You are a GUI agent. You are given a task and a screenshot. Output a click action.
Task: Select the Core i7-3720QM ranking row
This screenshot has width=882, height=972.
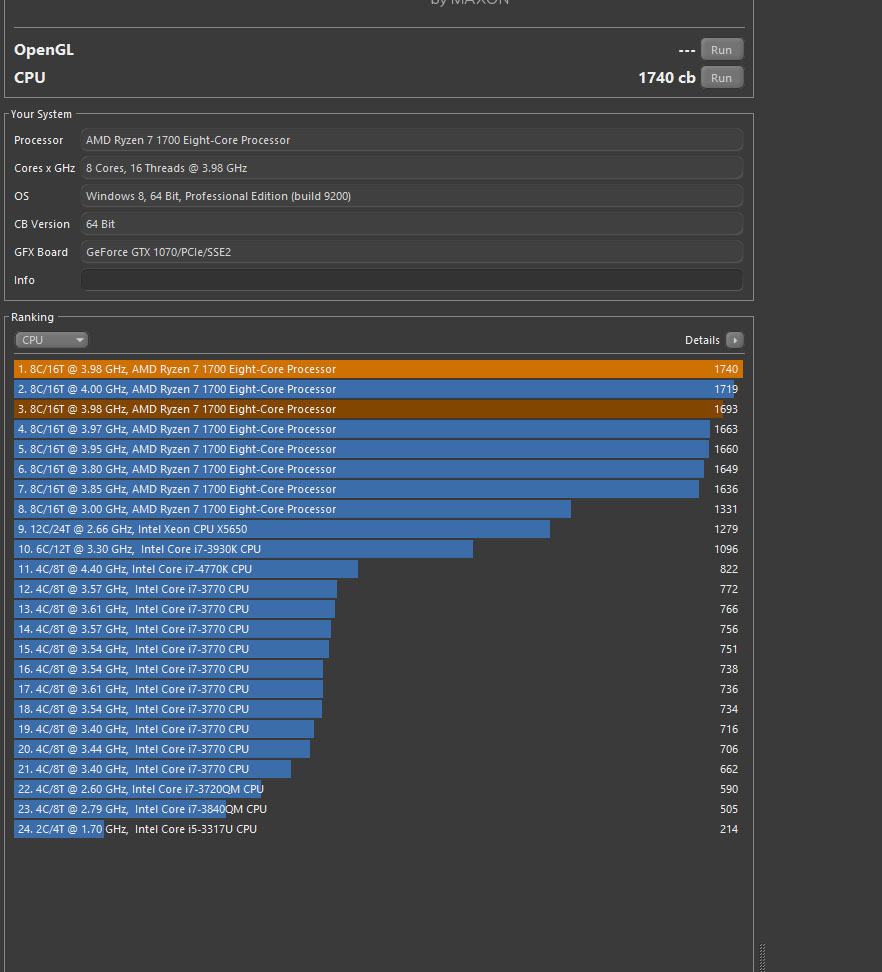pyautogui.click(x=378, y=789)
